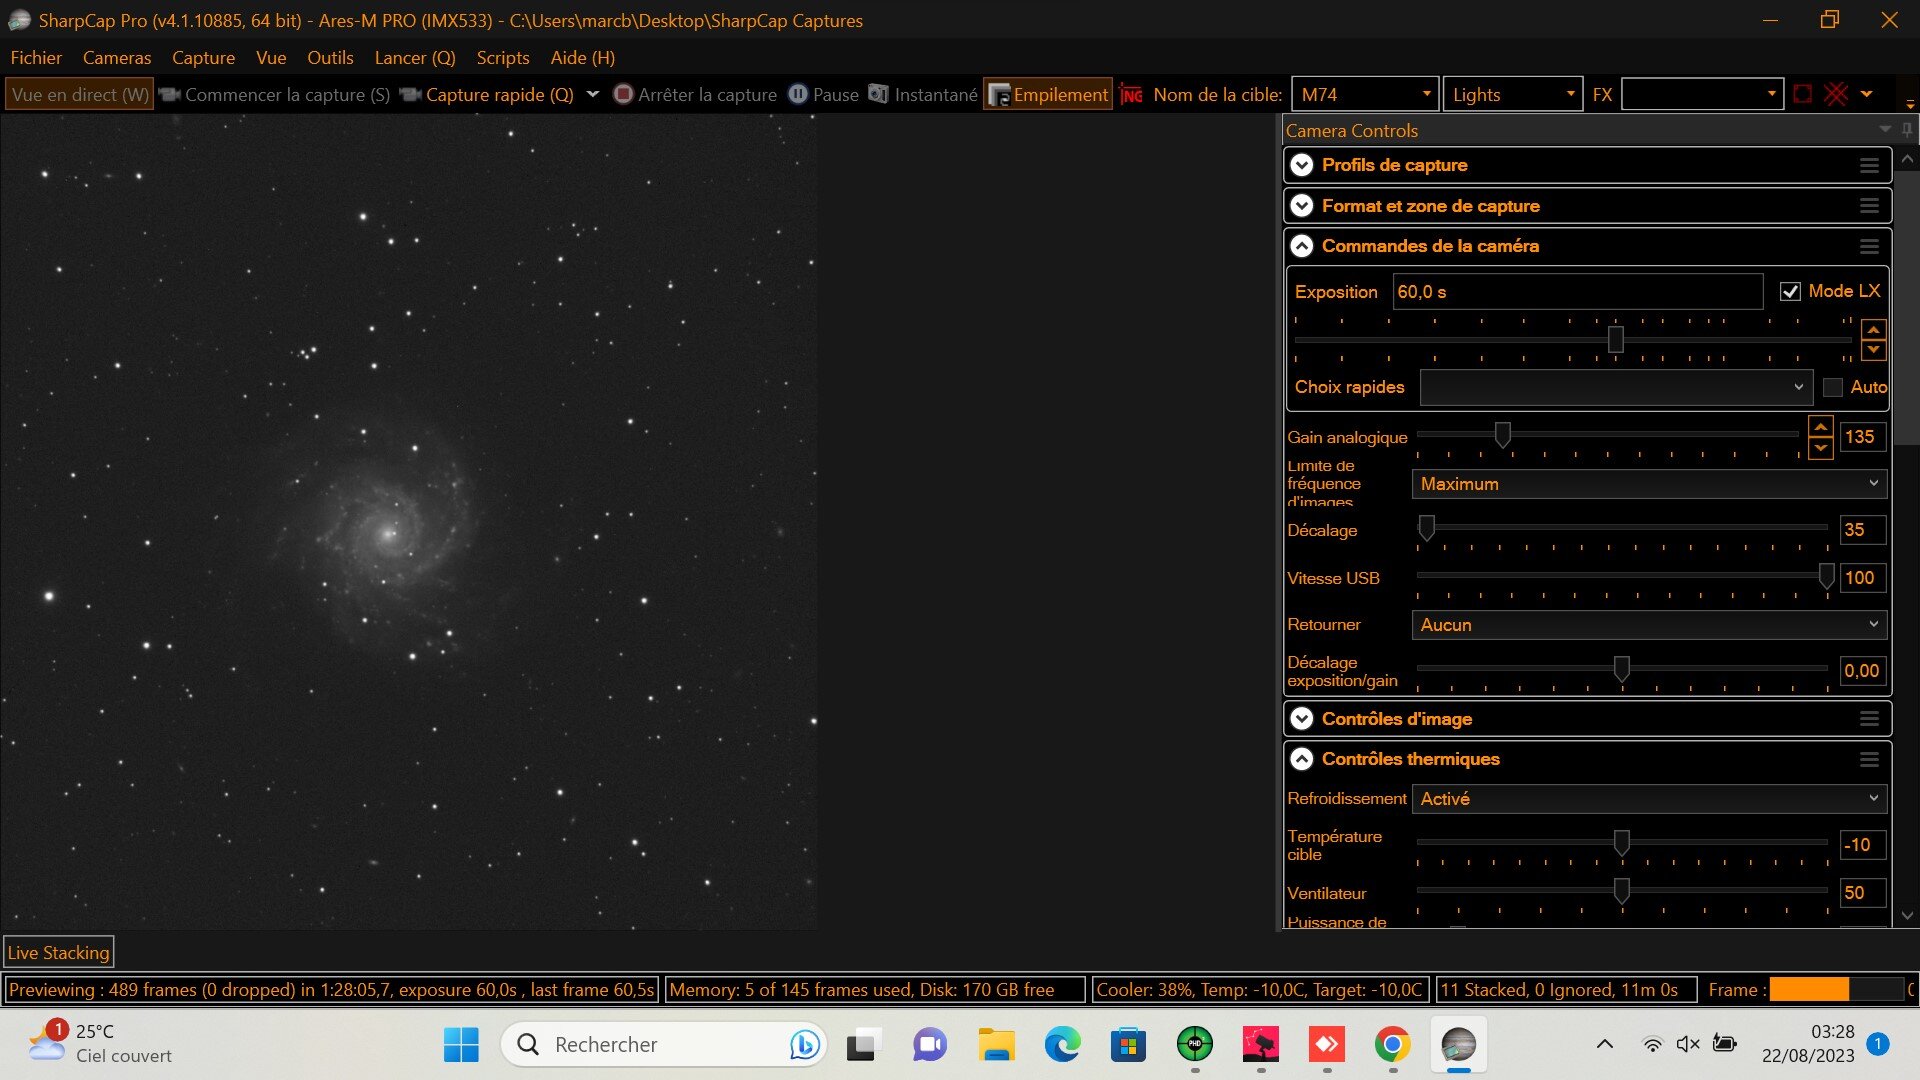This screenshot has height=1080, width=1920.
Task: Open Google Chrome from the taskbar
Action: click(x=1392, y=1045)
